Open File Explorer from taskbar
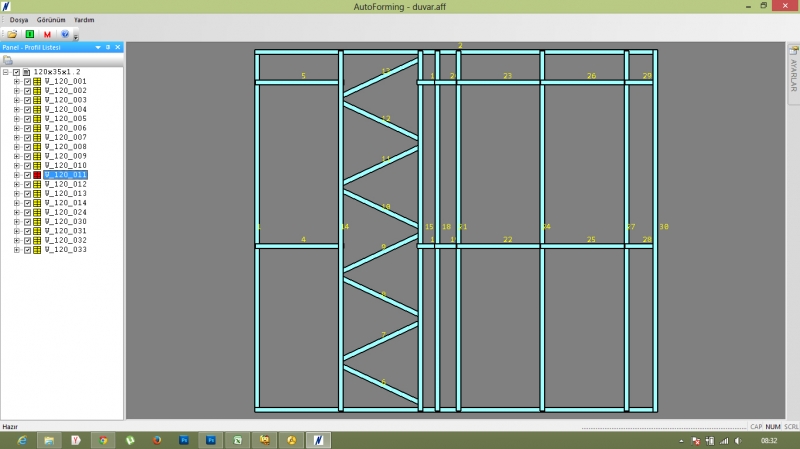 point(49,440)
